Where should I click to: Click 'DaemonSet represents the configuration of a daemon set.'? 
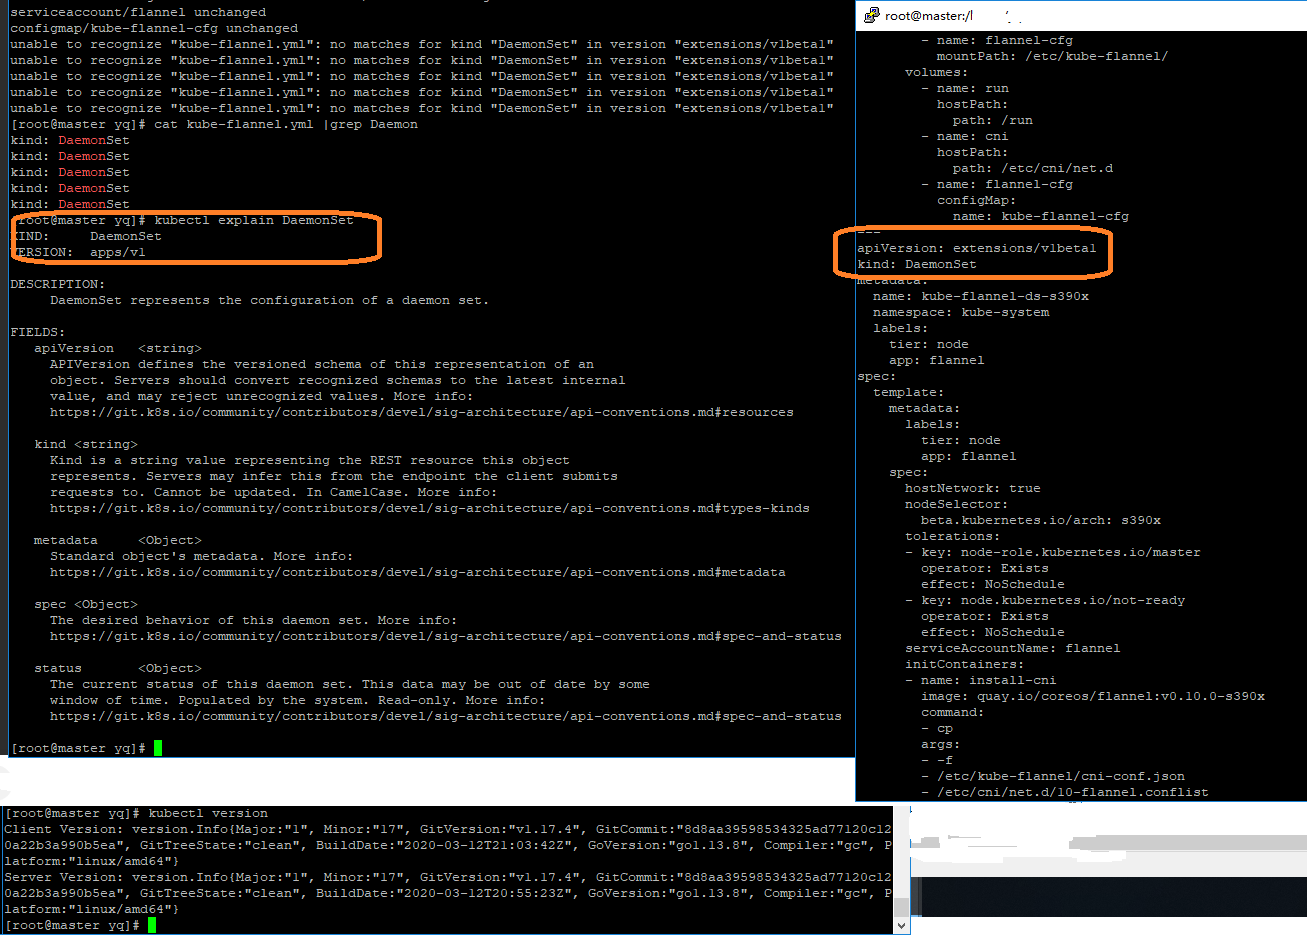tap(270, 300)
